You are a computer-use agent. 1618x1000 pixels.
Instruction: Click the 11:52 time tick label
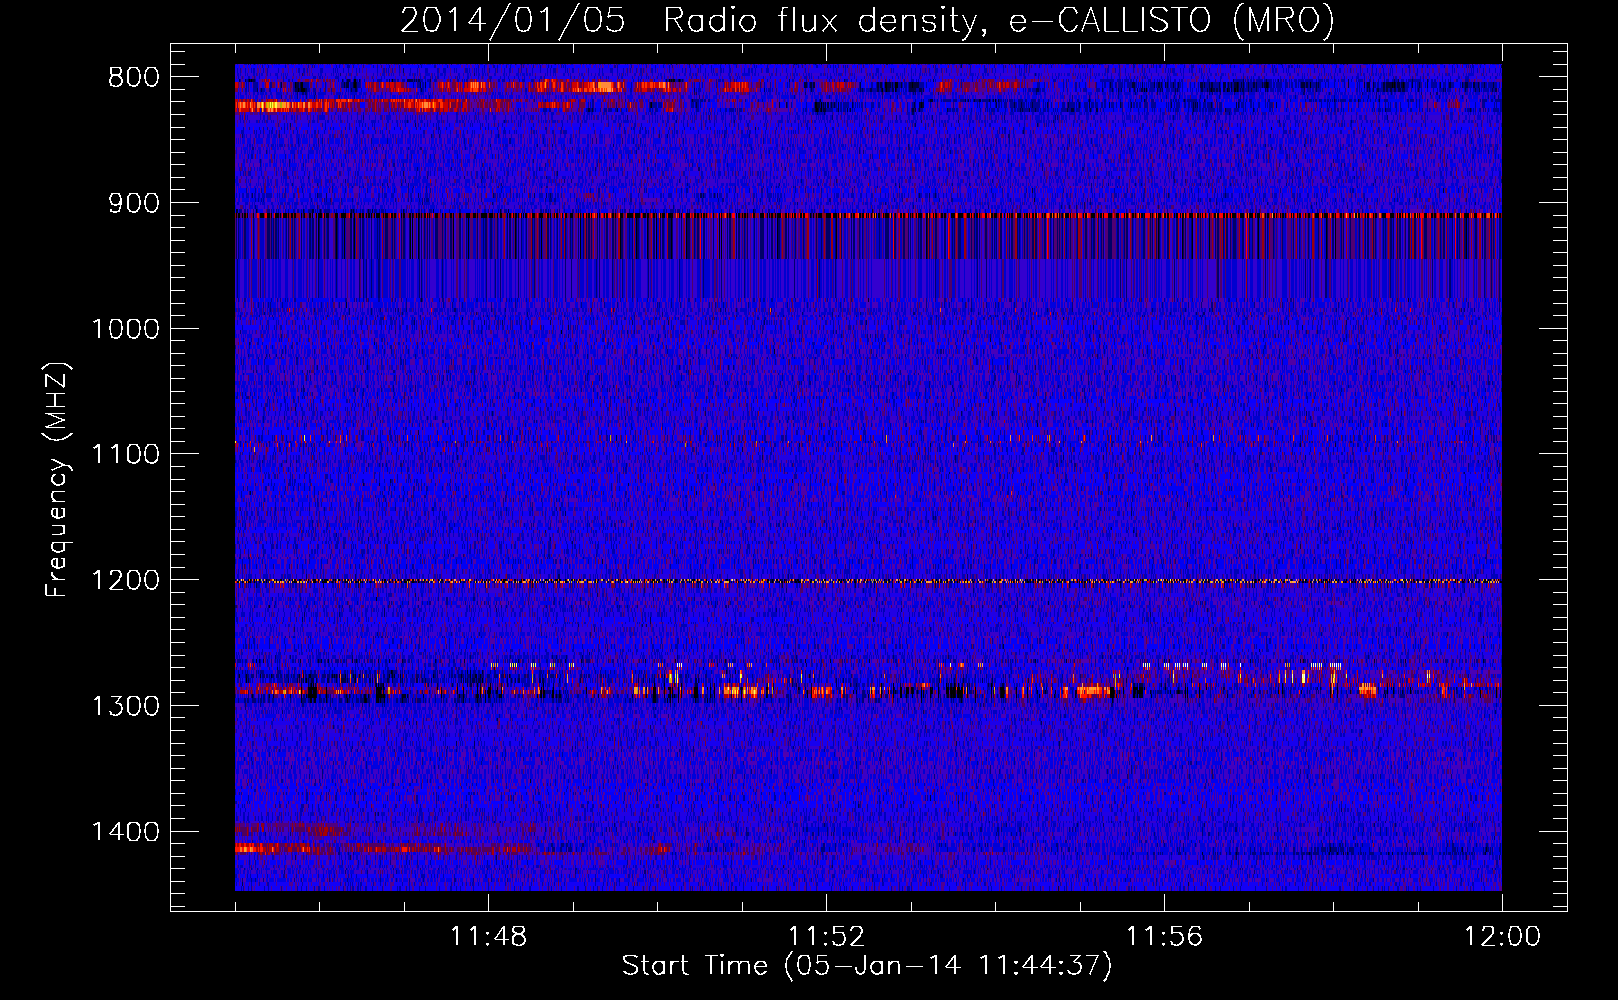point(826,937)
